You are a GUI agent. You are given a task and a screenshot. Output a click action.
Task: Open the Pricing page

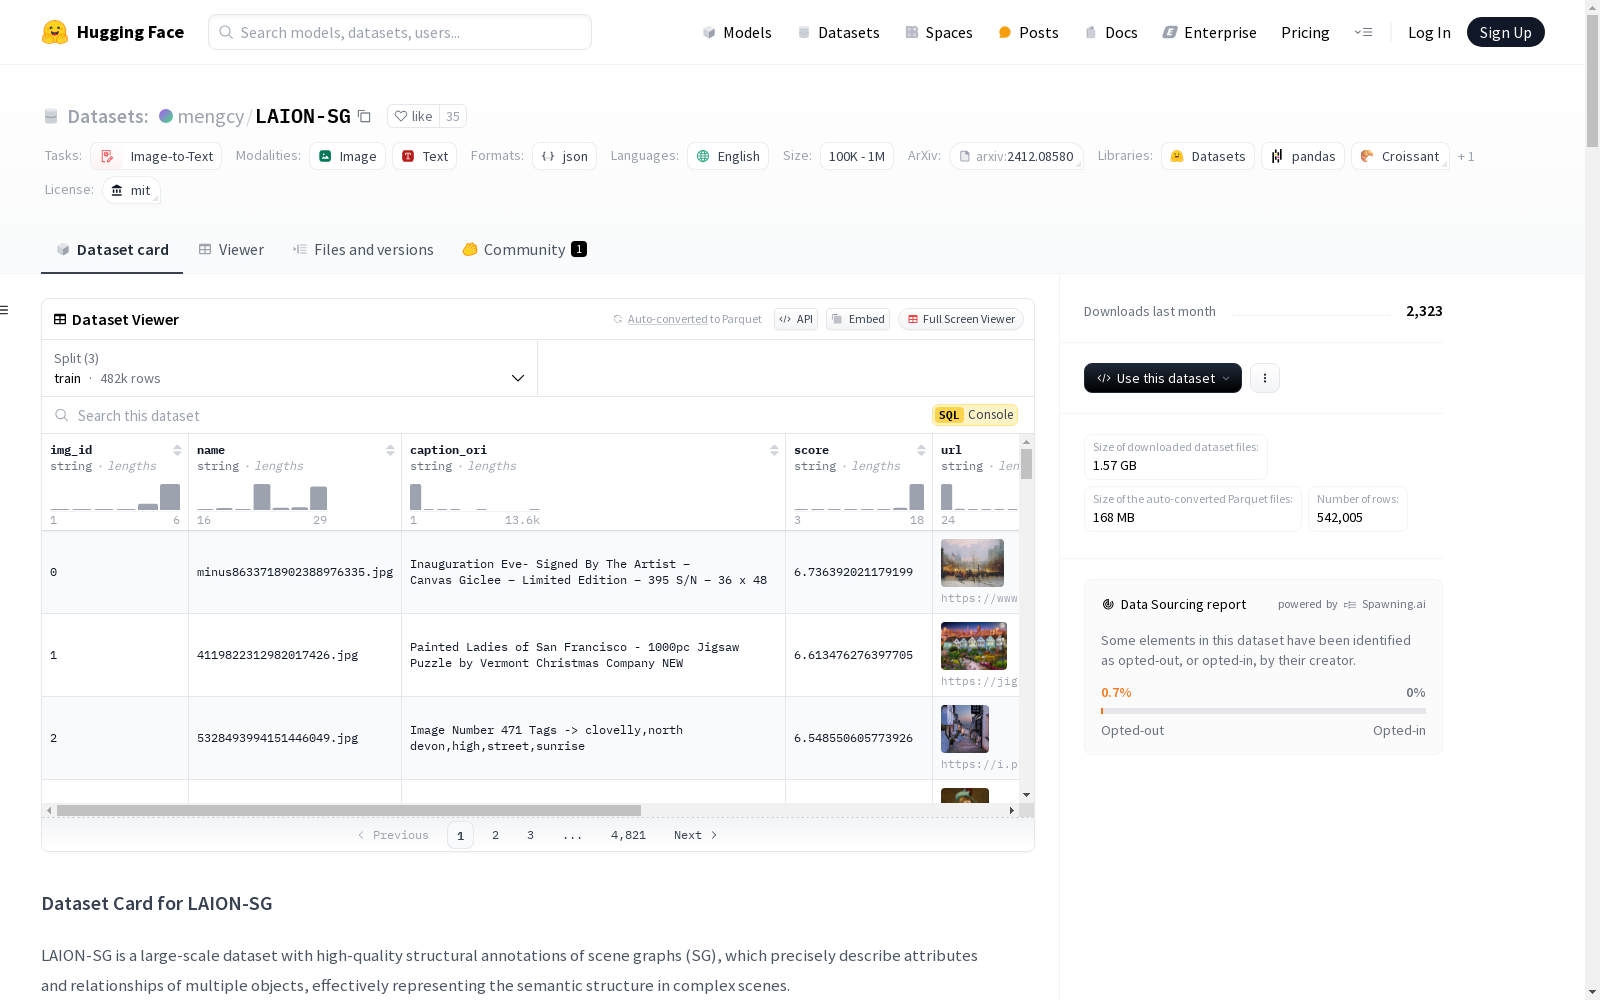tap(1305, 32)
